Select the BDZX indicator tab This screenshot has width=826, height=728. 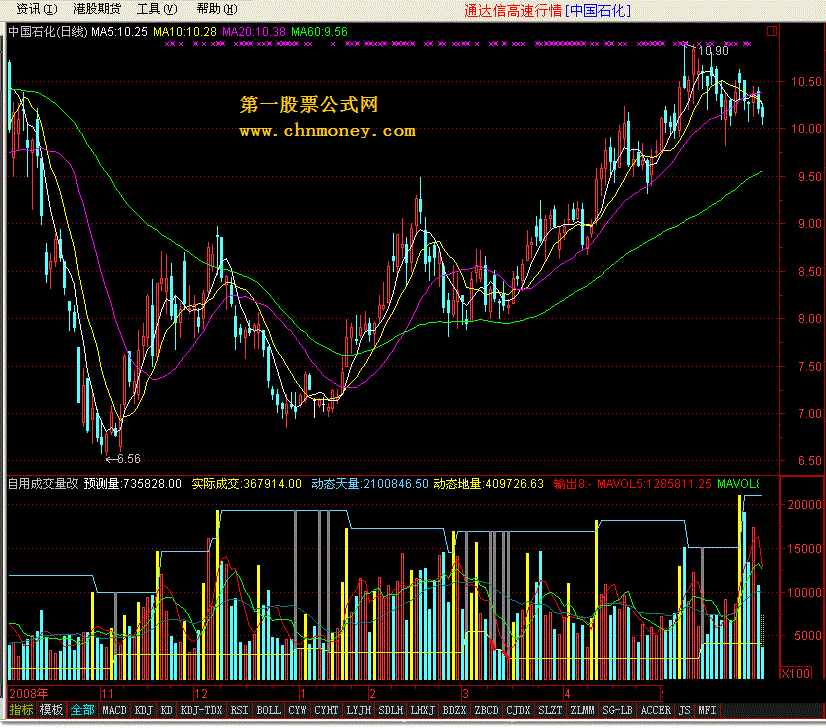coord(454,710)
